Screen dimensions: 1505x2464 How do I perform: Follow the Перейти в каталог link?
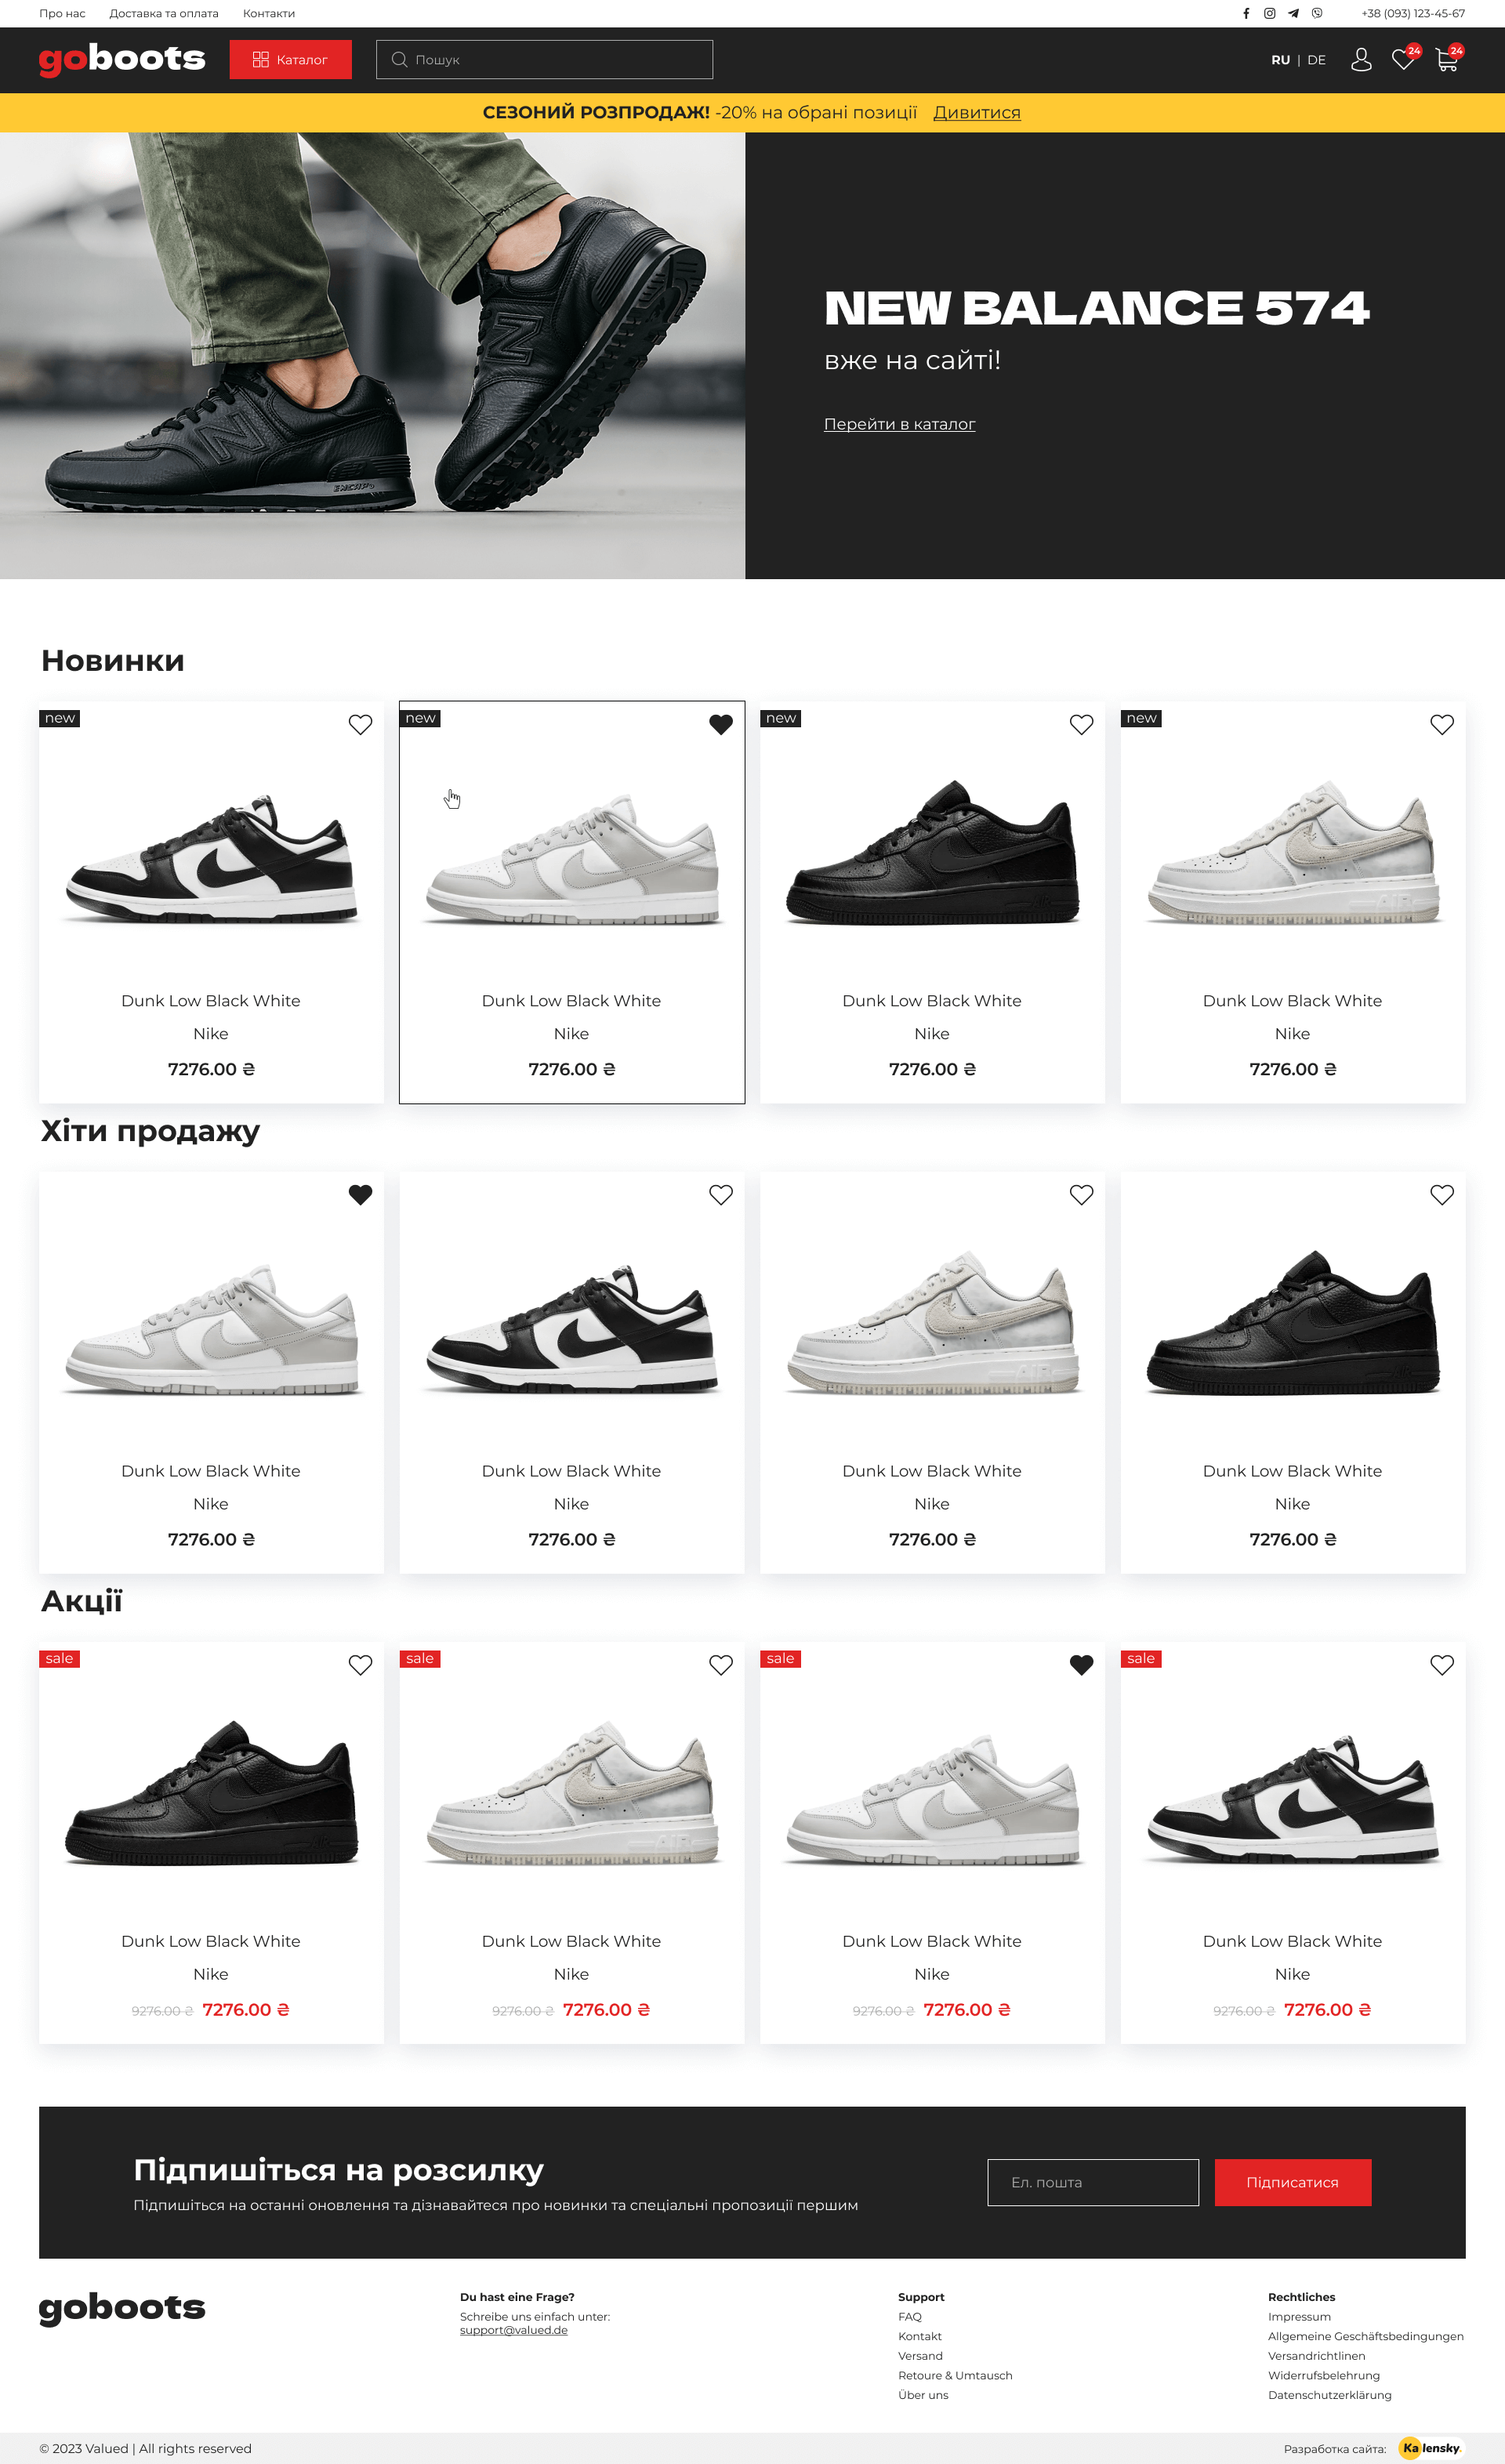pyautogui.click(x=899, y=424)
